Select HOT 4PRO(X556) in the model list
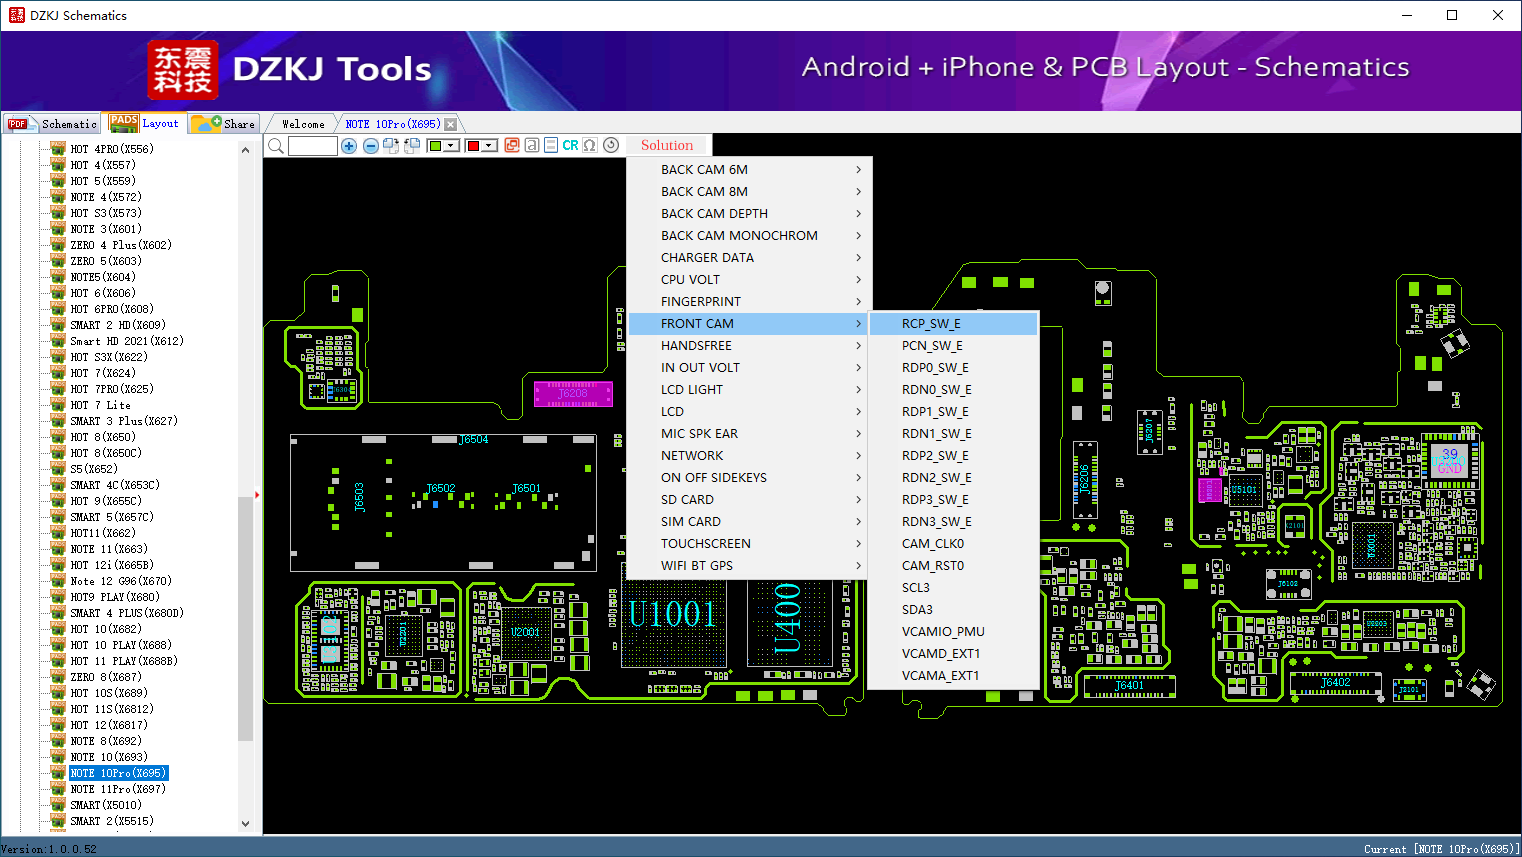This screenshot has width=1522, height=857. click(112, 149)
